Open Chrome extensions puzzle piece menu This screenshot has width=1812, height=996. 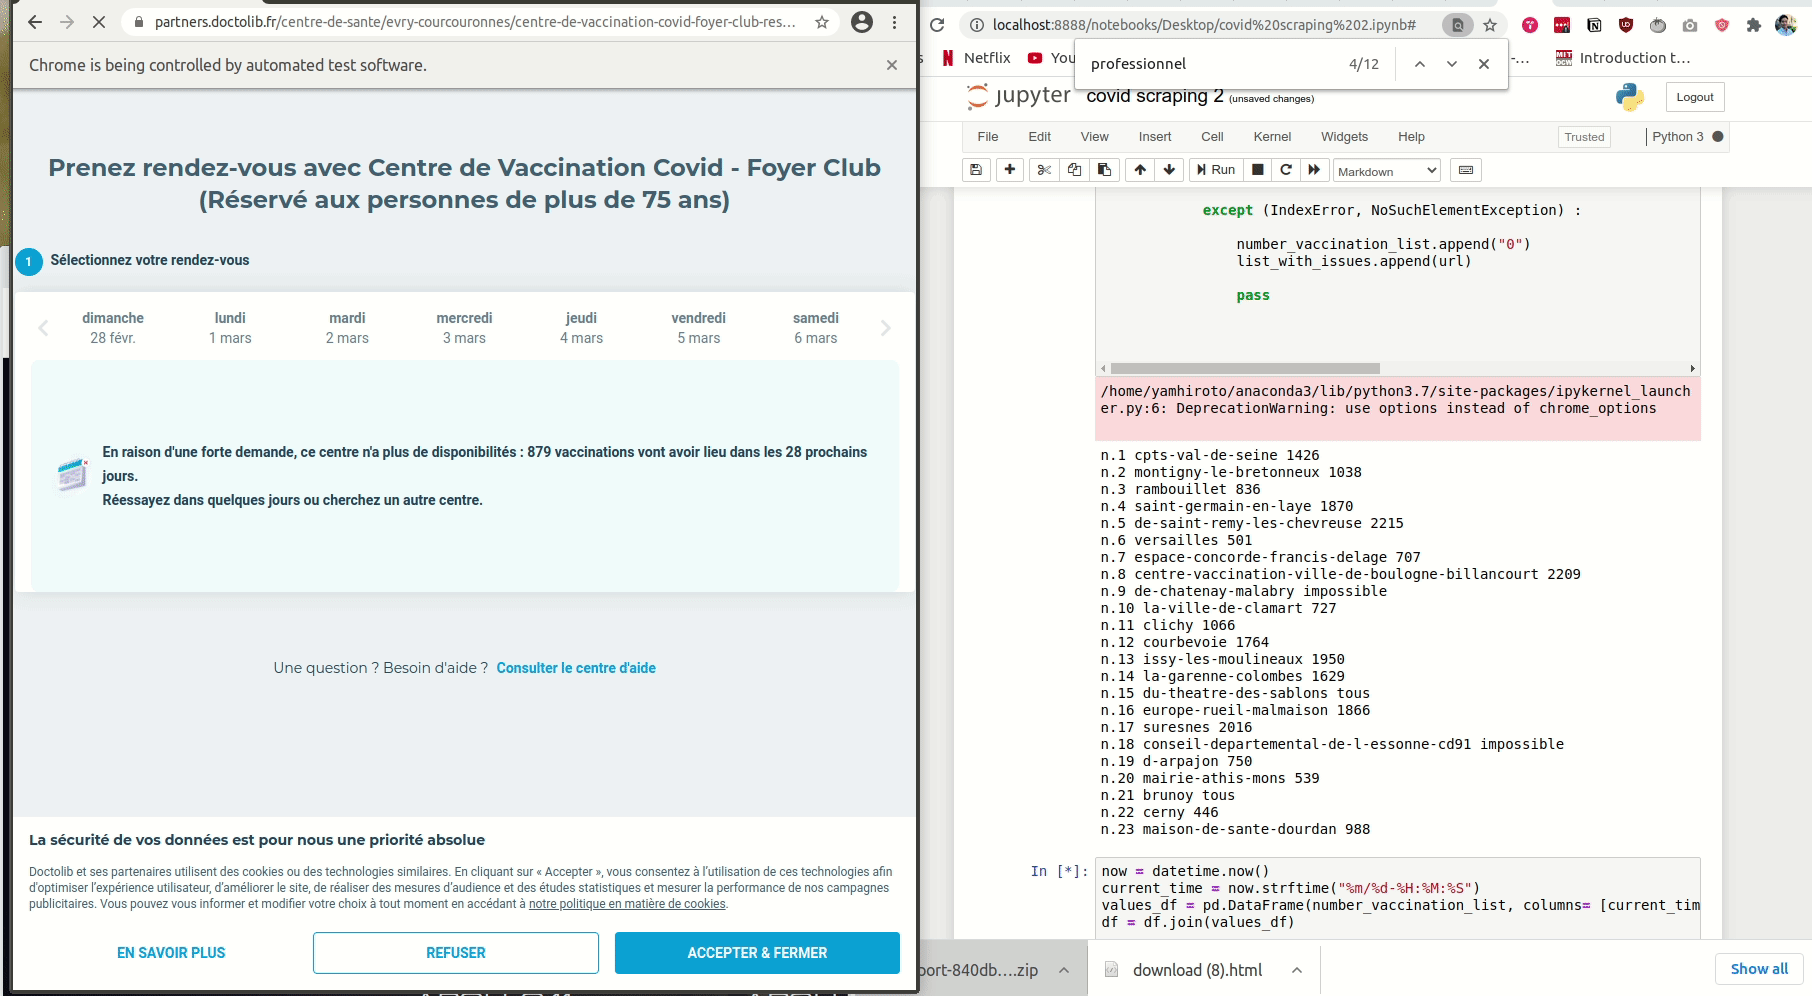[1753, 25]
